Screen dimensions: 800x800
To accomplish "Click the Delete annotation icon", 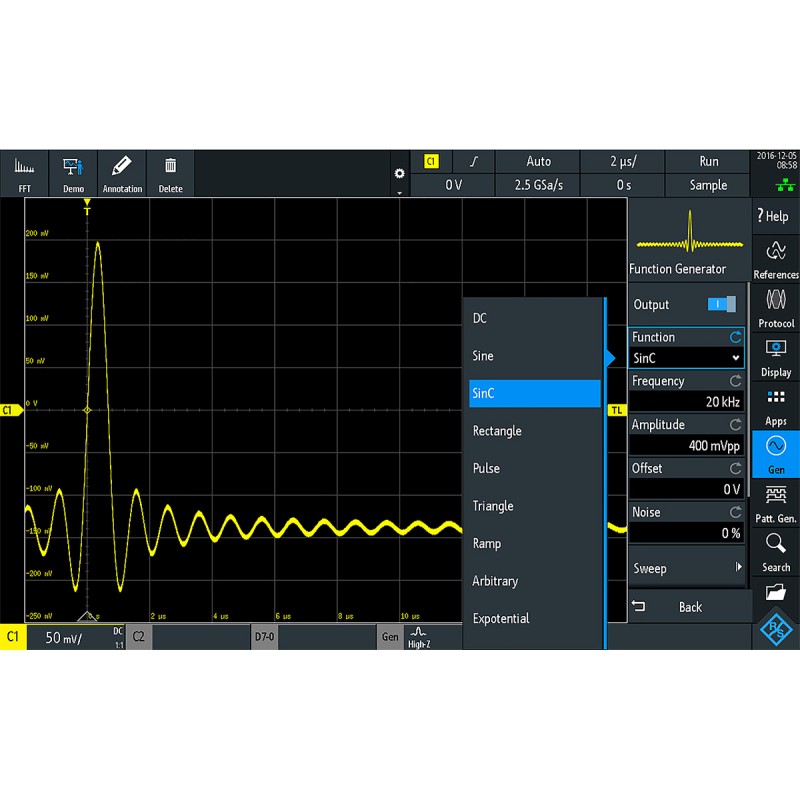I will 170,172.
